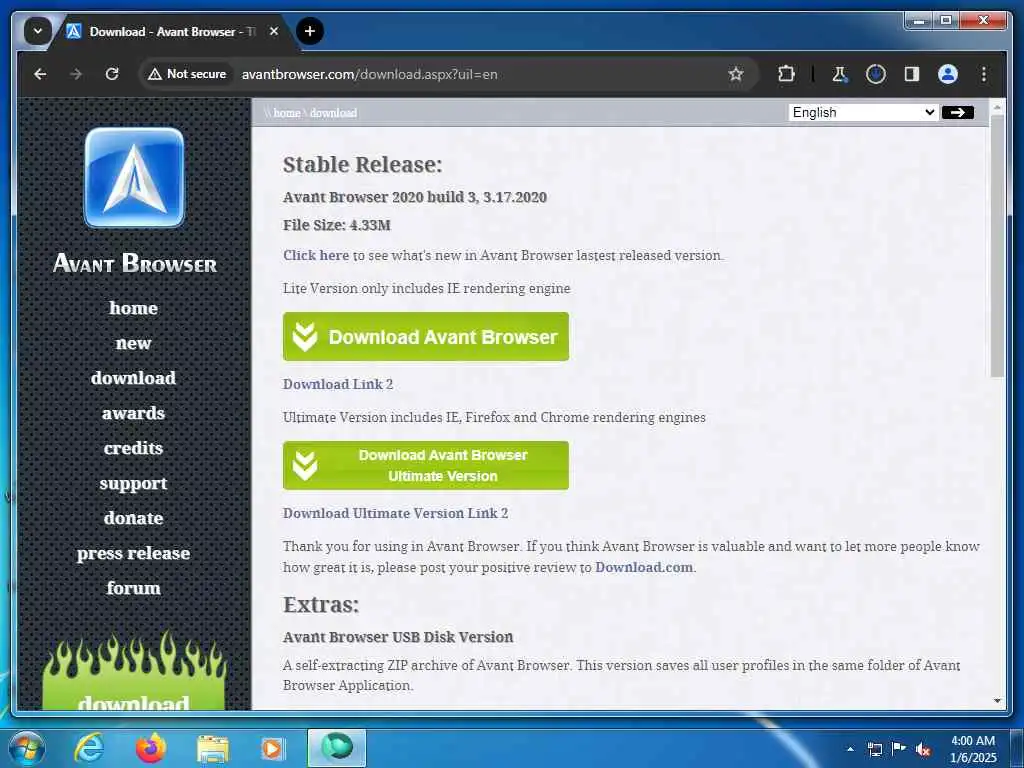
Task: Open the tab search dropdown arrow
Action: 38,31
